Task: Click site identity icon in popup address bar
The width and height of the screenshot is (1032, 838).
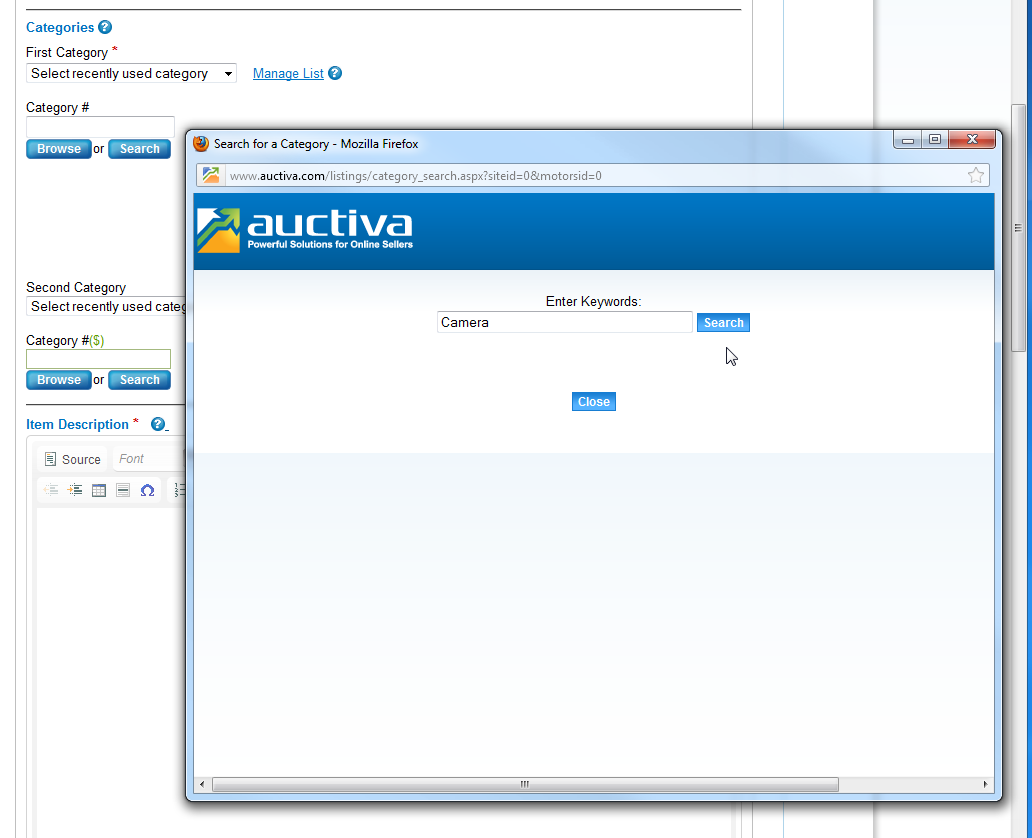Action: point(211,175)
